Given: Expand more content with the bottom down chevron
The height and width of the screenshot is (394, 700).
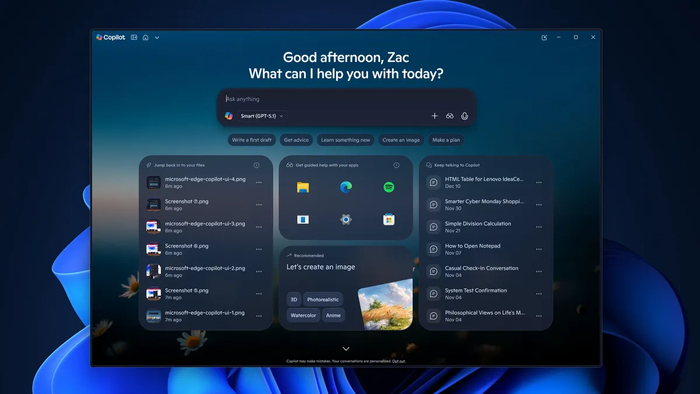Looking at the screenshot, I should (x=346, y=349).
